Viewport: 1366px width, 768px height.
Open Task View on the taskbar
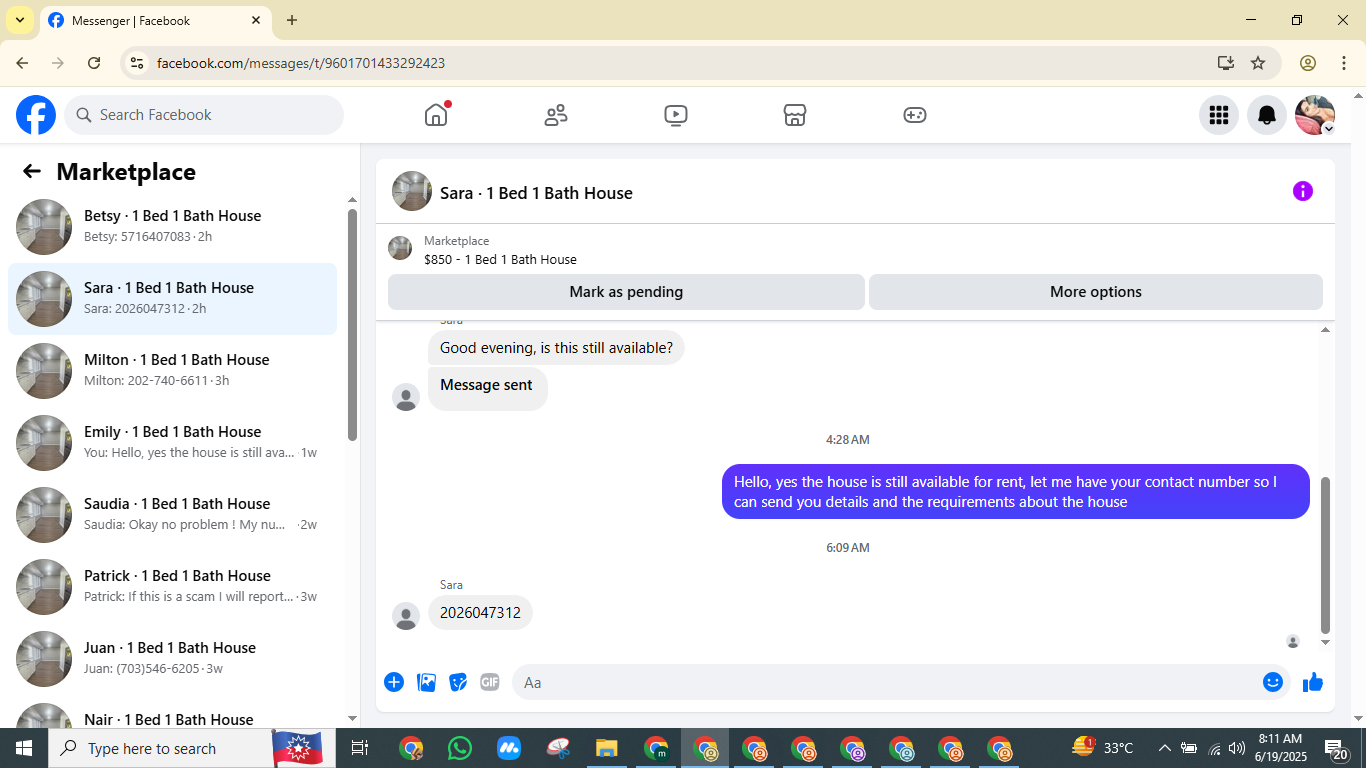click(x=360, y=748)
